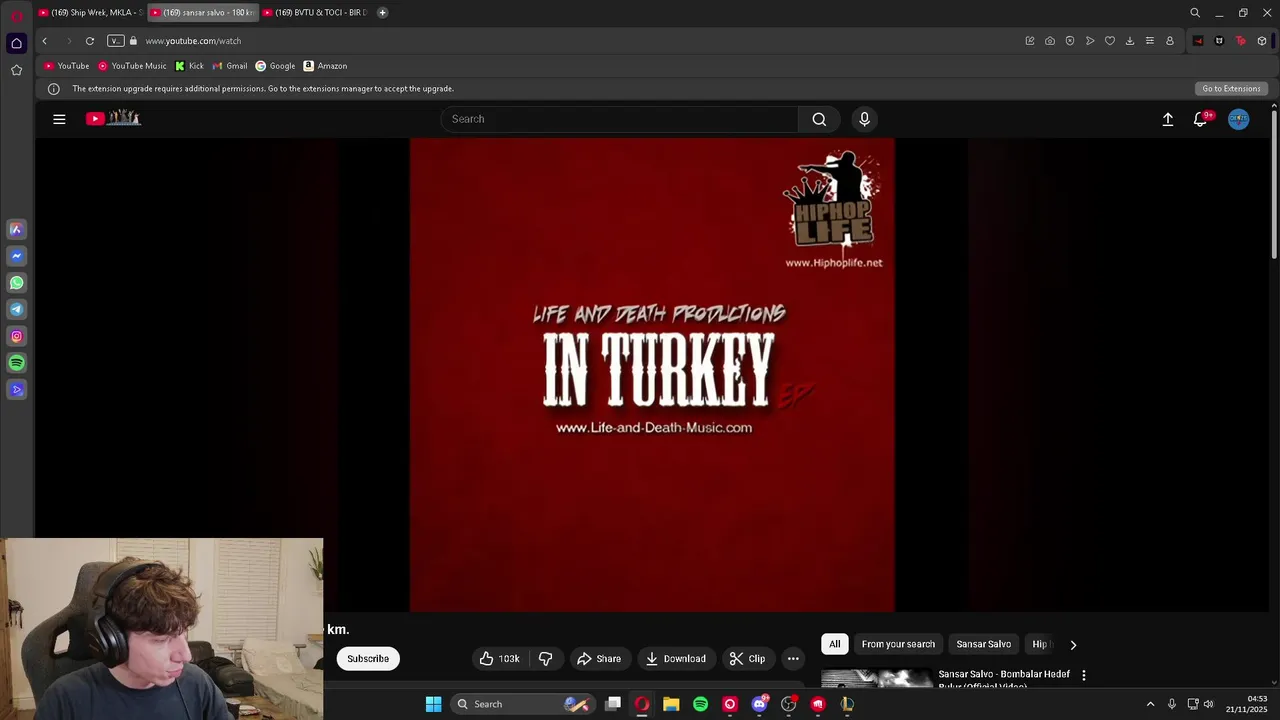Click the tab search magnifier icon

[x=1195, y=13]
